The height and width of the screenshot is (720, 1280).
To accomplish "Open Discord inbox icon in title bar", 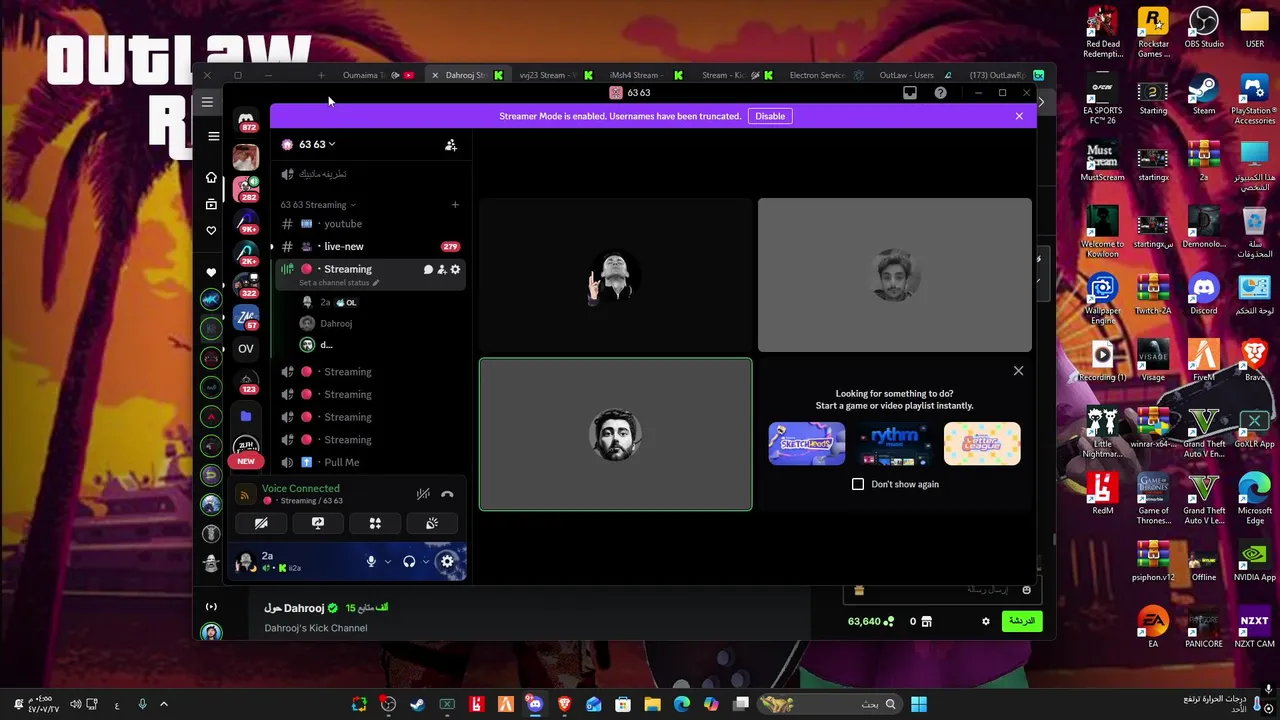I will pos(910,93).
